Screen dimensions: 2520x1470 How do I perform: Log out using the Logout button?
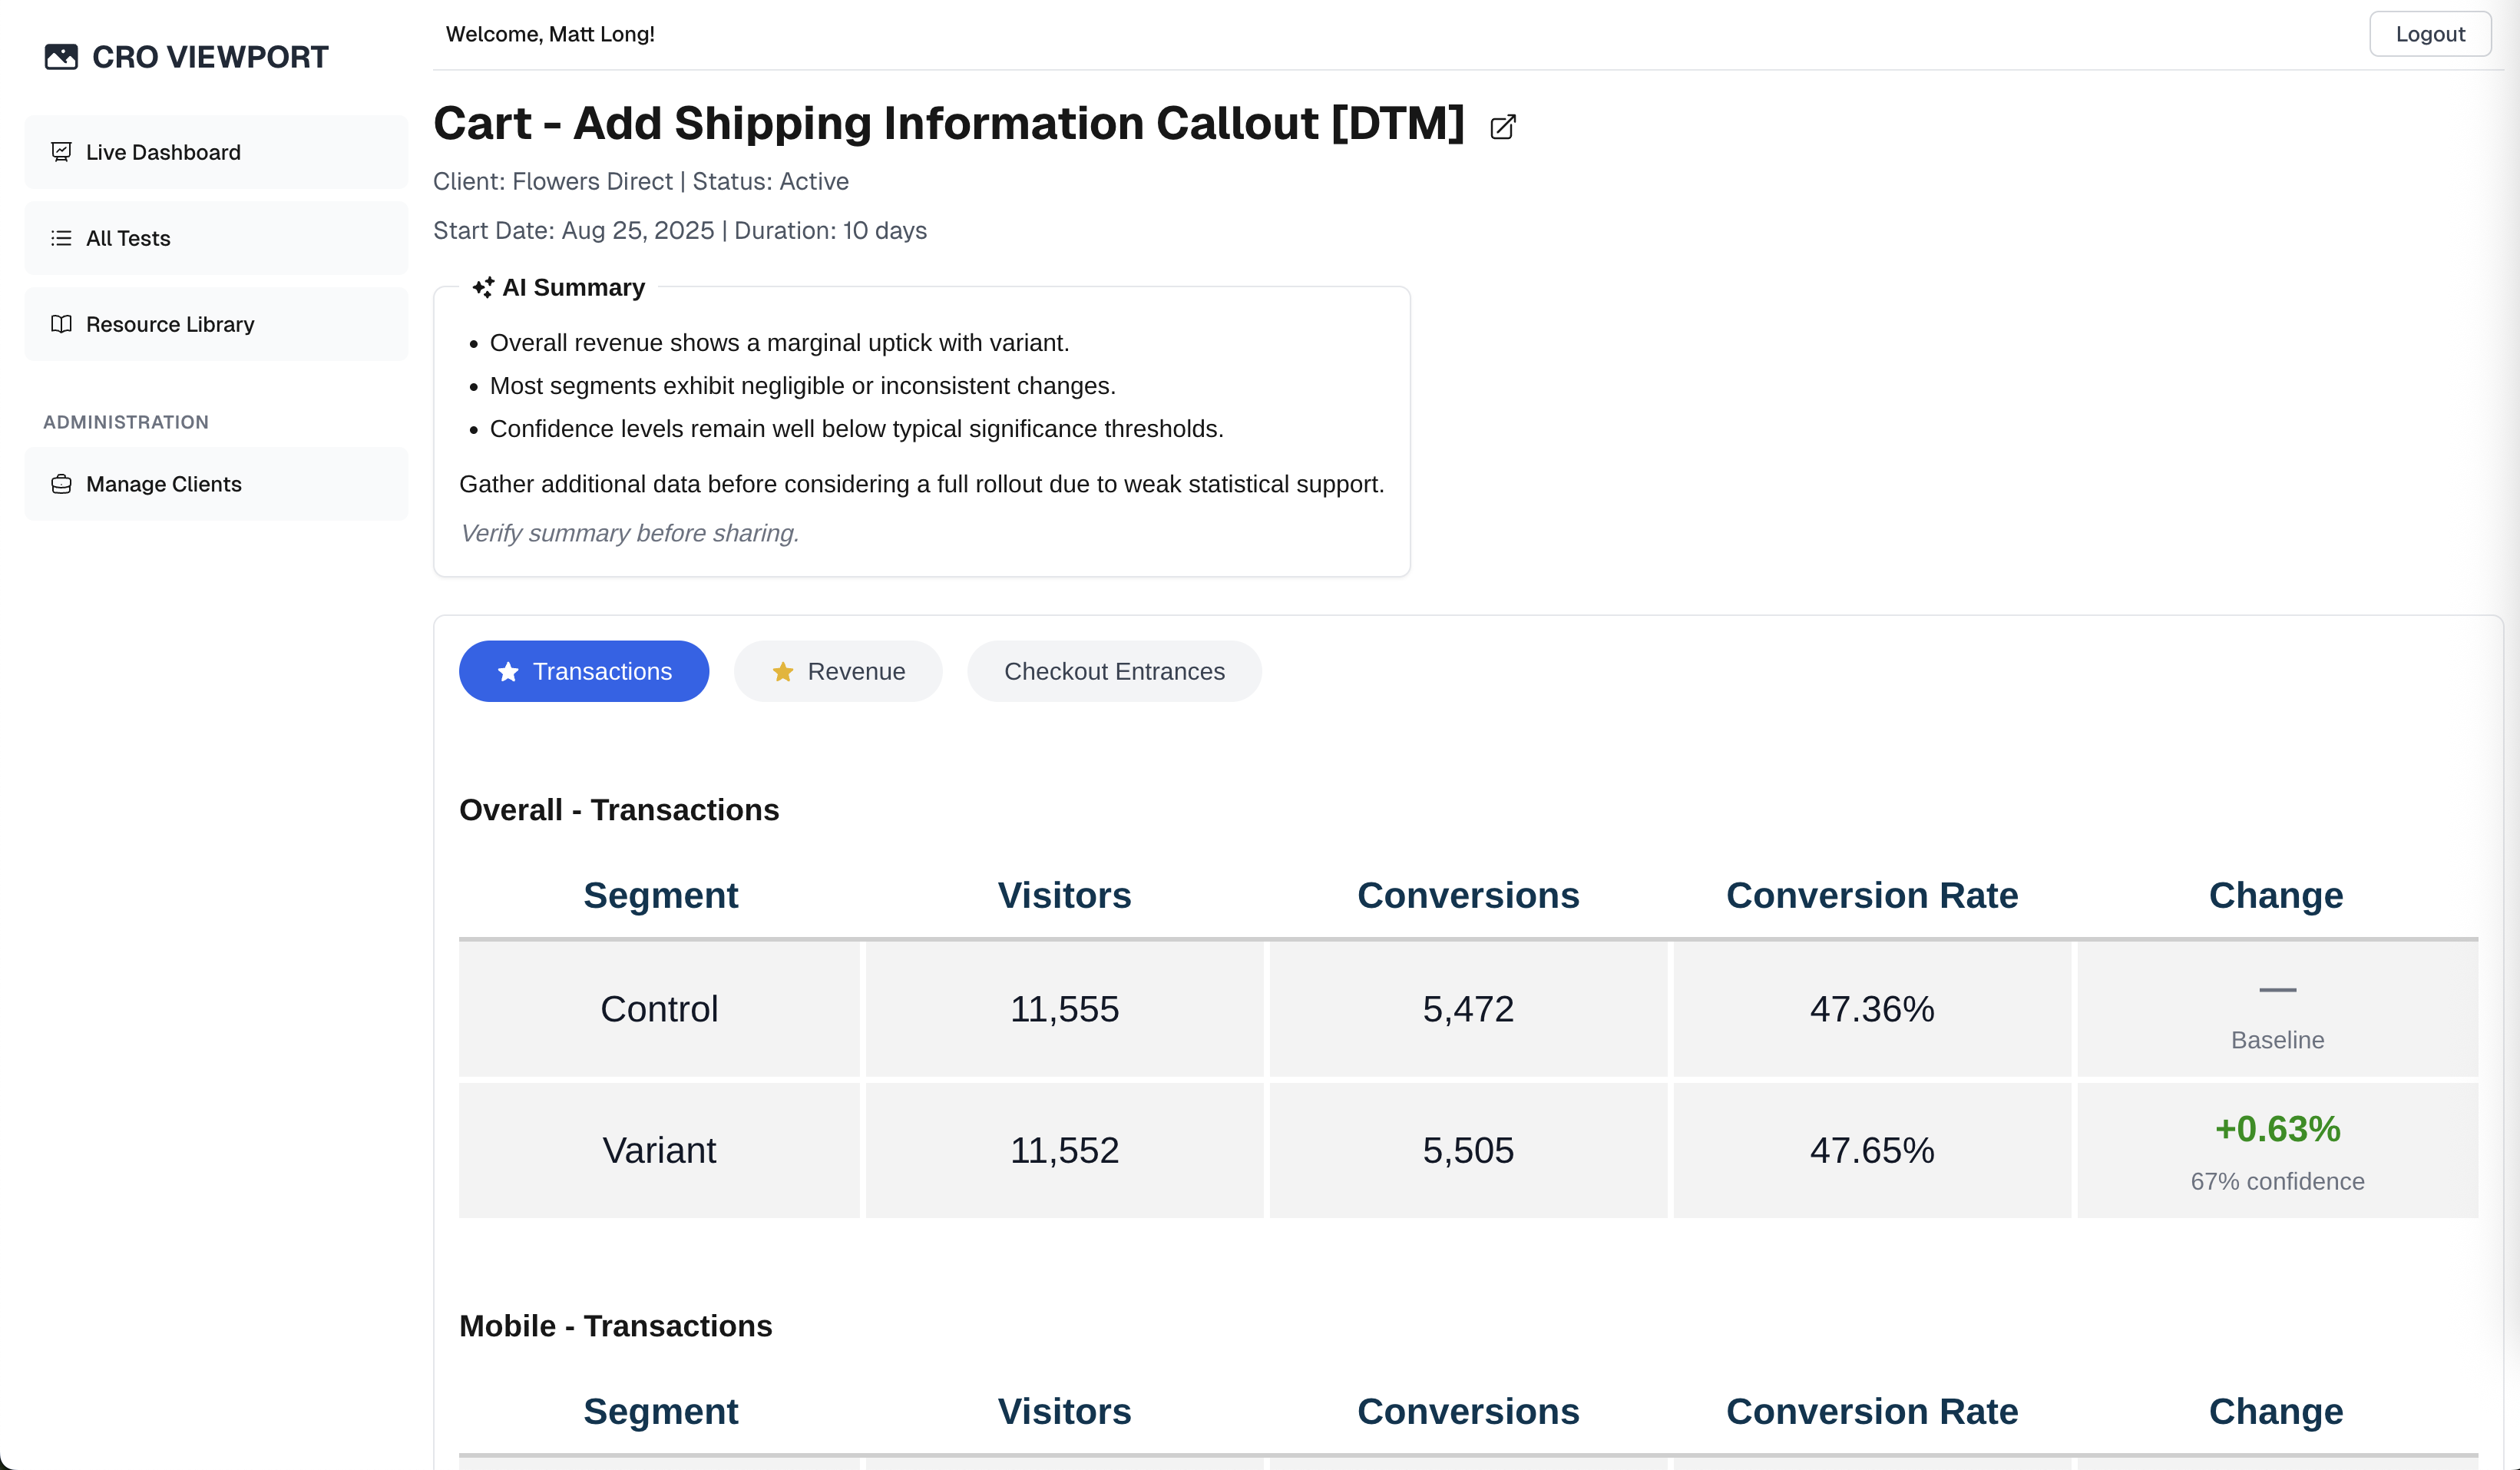[2429, 34]
